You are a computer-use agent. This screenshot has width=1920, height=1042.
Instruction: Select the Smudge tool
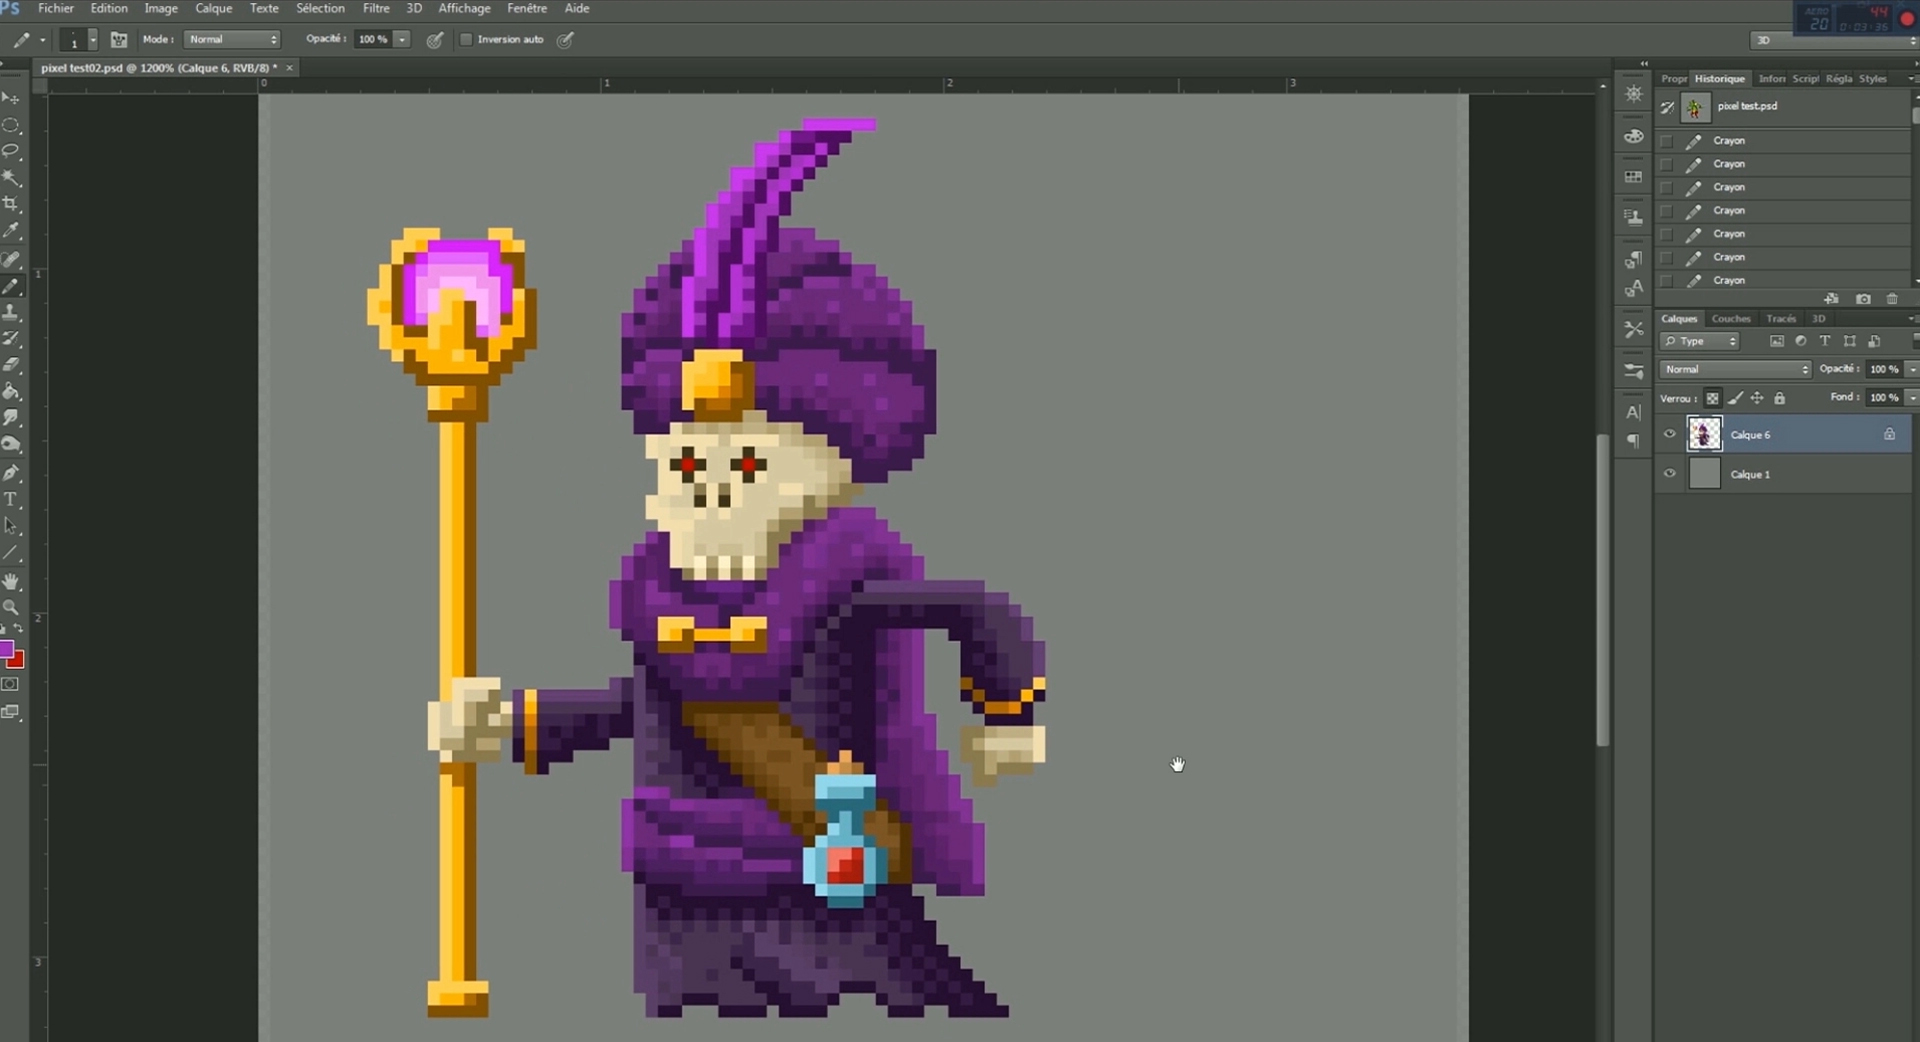[x=11, y=417]
